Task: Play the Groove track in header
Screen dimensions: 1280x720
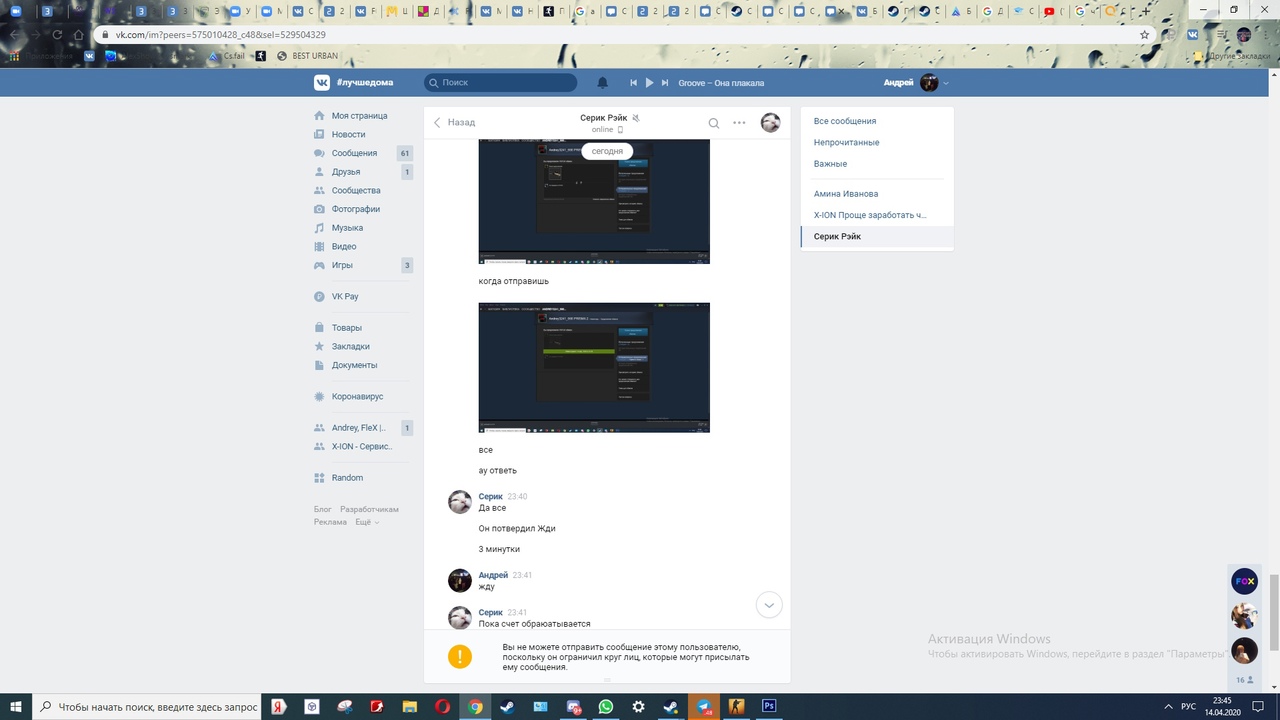Action: coord(649,83)
